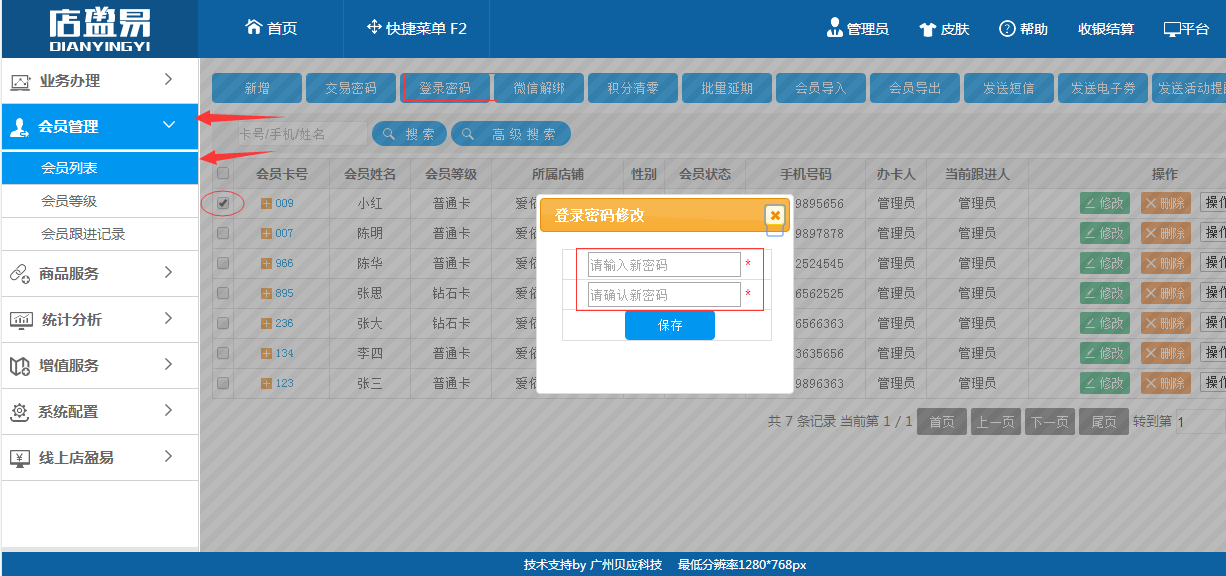The height and width of the screenshot is (576, 1226).
Task: Click 删除 X button for 小红
Action: point(1165,203)
